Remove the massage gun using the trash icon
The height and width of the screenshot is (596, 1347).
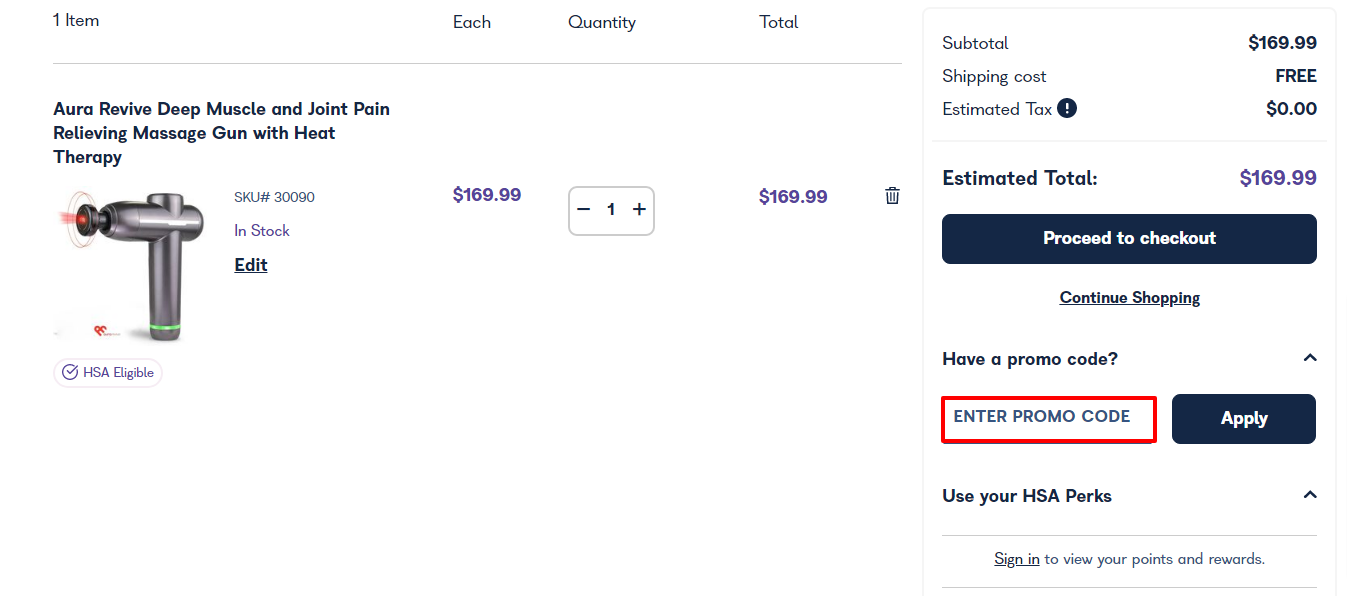(x=892, y=196)
